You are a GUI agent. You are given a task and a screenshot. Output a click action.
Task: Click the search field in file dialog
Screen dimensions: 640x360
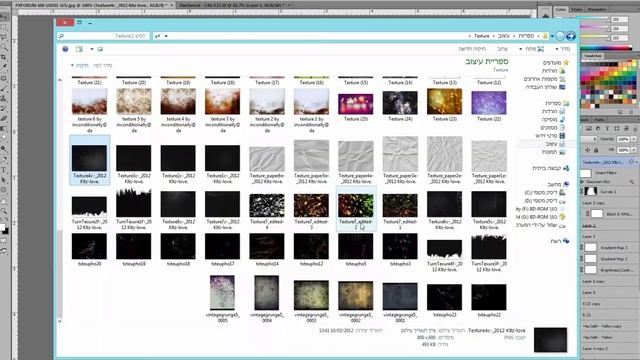(103, 36)
